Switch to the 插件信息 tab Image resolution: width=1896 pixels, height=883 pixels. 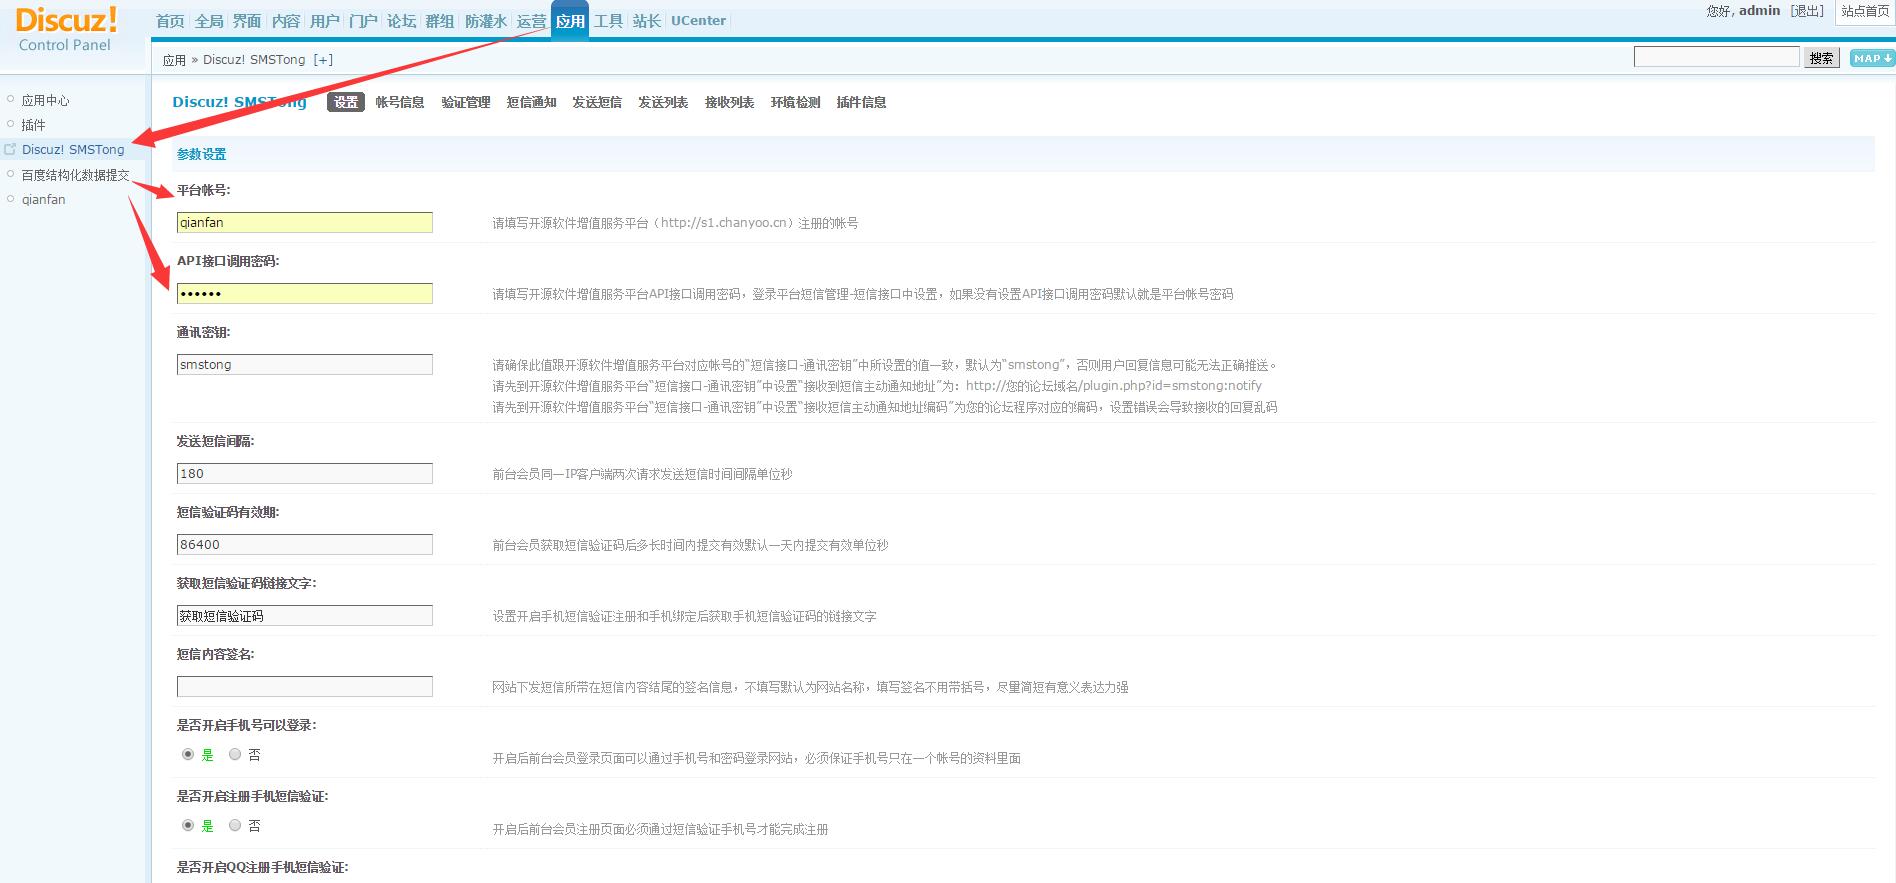[x=861, y=102]
